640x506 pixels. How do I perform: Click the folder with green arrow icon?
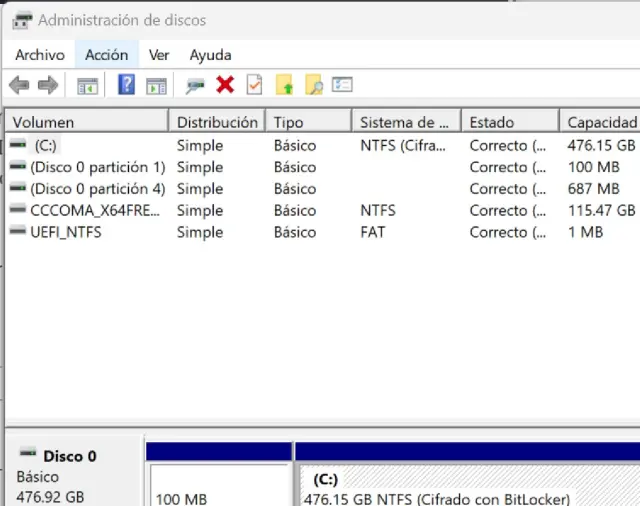(x=284, y=86)
